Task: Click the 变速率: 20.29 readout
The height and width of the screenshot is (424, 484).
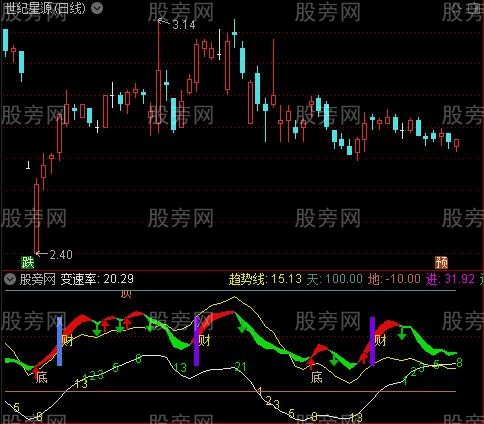Action: coord(97,279)
